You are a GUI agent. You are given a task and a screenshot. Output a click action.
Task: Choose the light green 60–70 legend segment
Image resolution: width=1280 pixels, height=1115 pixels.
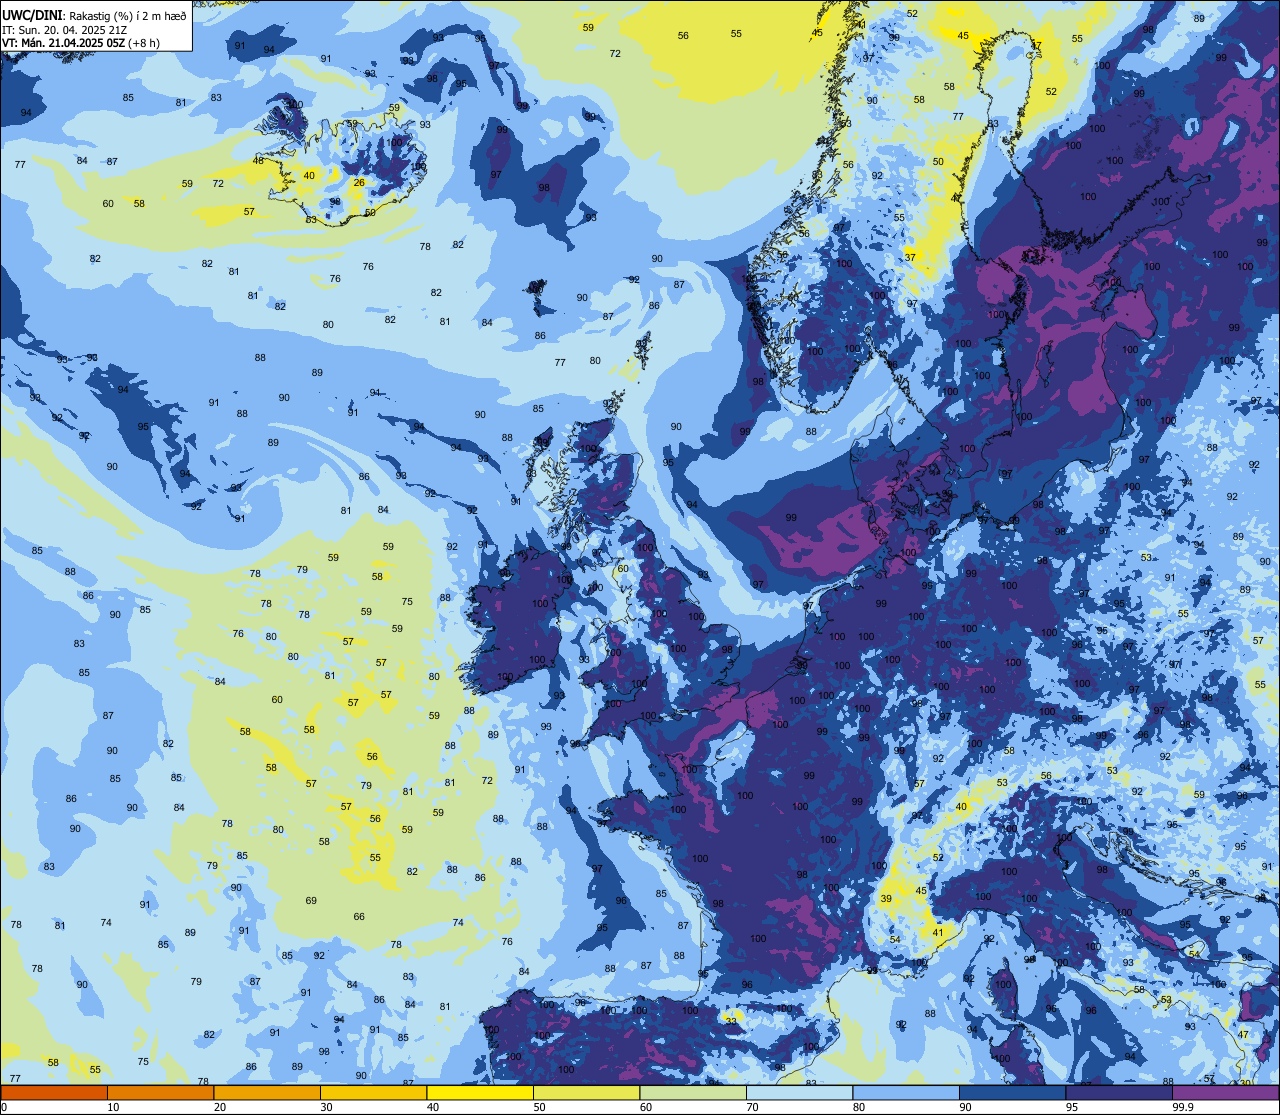pyautogui.click(x=693, y=1092)
